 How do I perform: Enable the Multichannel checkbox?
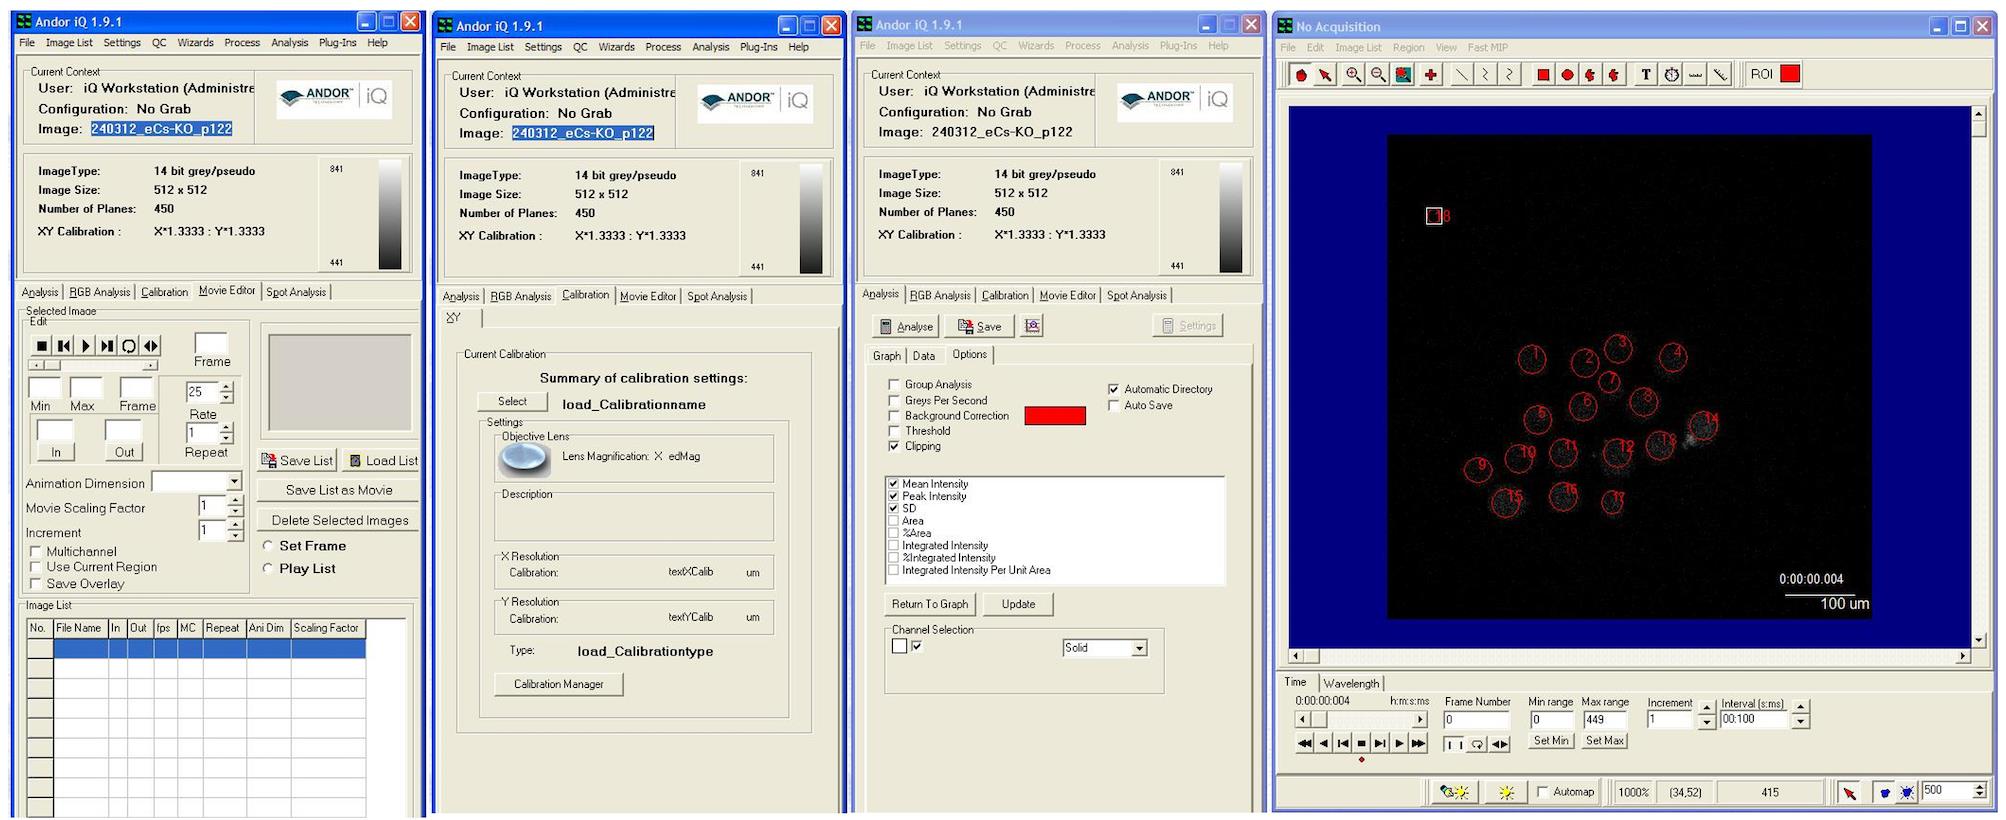pyautogui.click(x=36, y=551)
